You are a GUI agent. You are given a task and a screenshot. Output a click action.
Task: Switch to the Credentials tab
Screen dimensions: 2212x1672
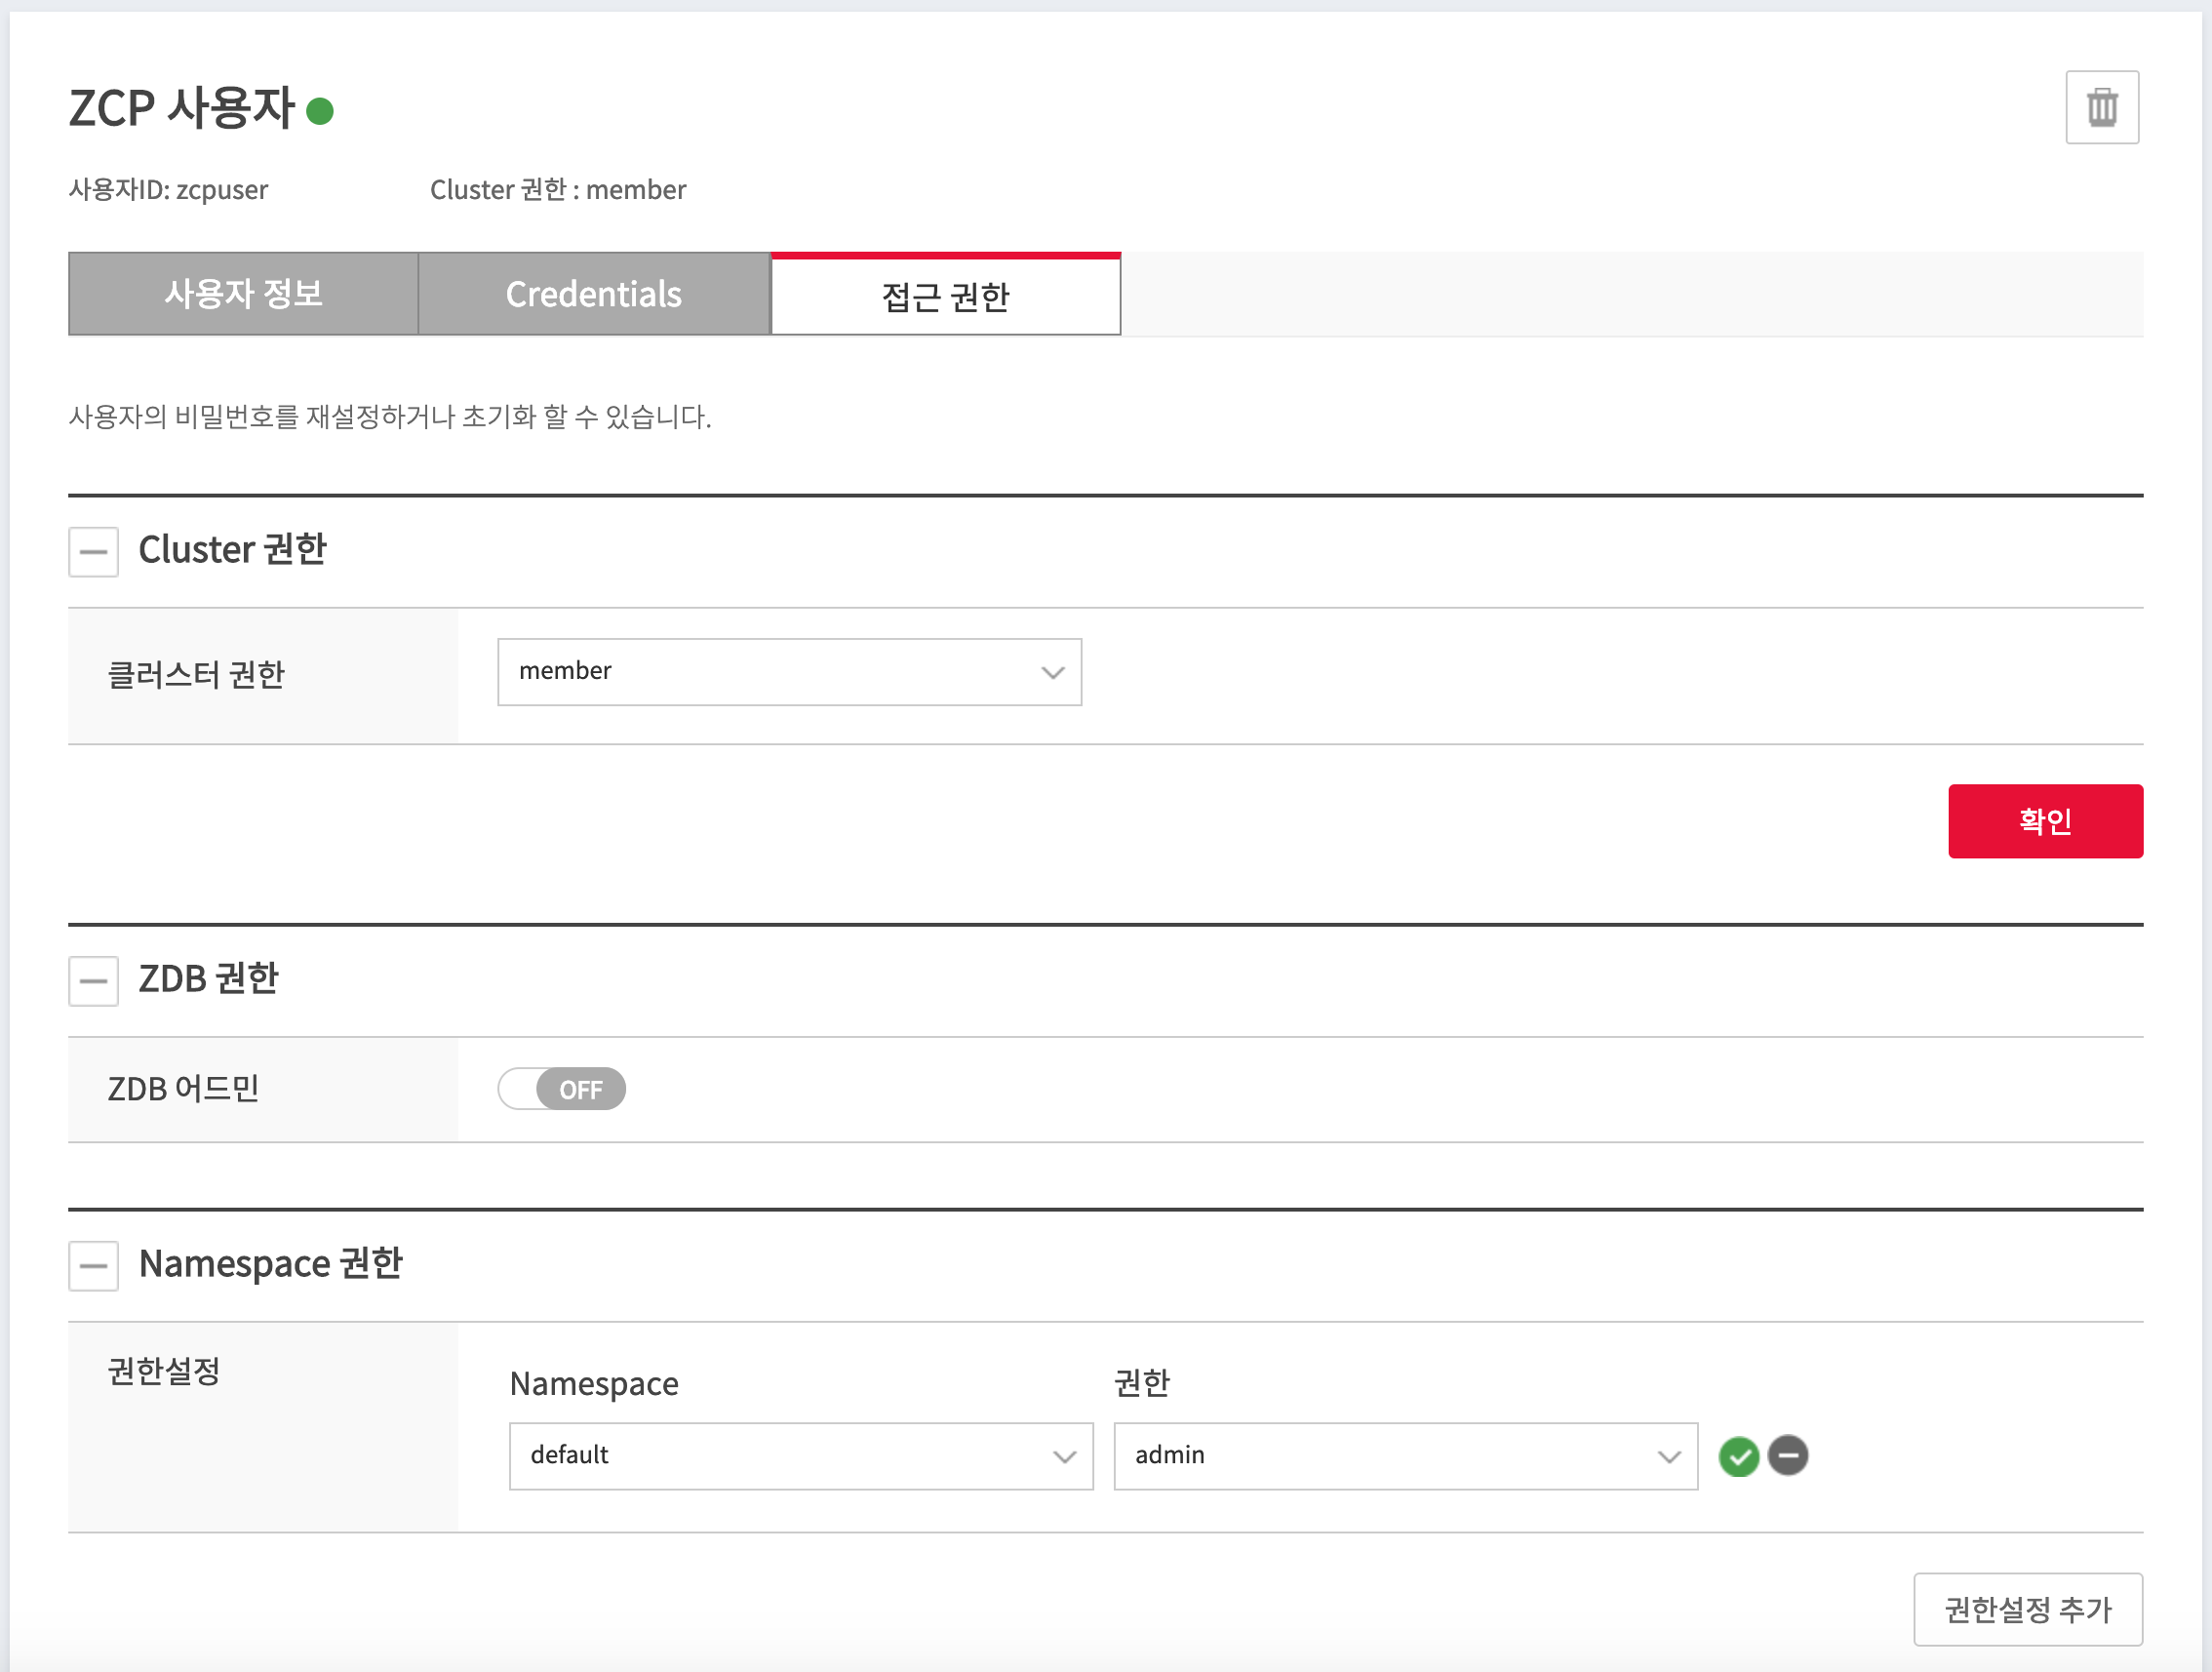point(594,295)
